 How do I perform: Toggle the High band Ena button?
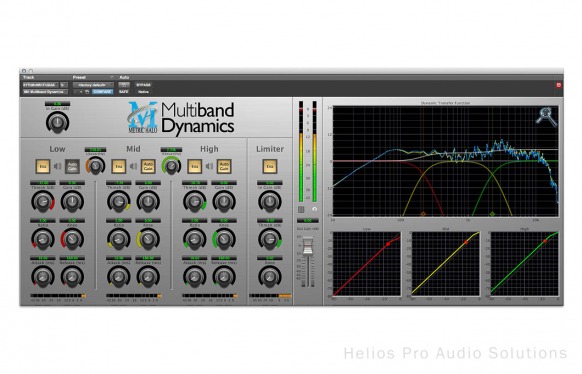[194, 166]
